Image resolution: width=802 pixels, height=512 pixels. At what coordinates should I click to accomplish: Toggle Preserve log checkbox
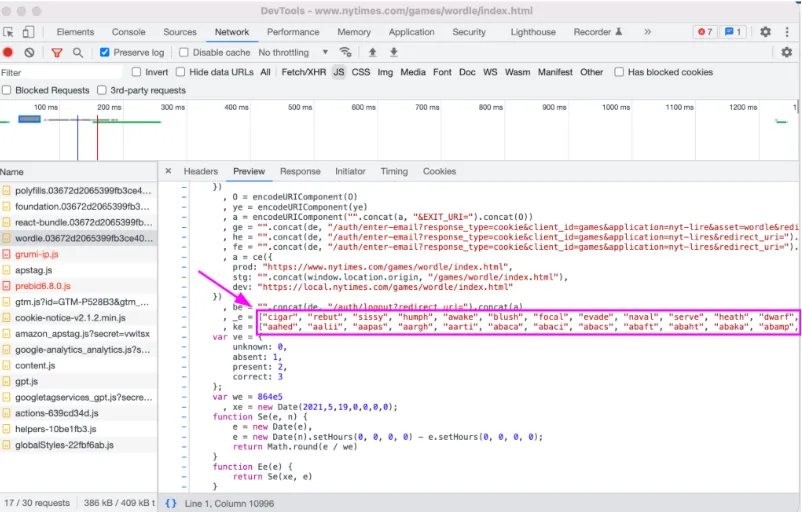pyautogui.click(x=105, y=52)
